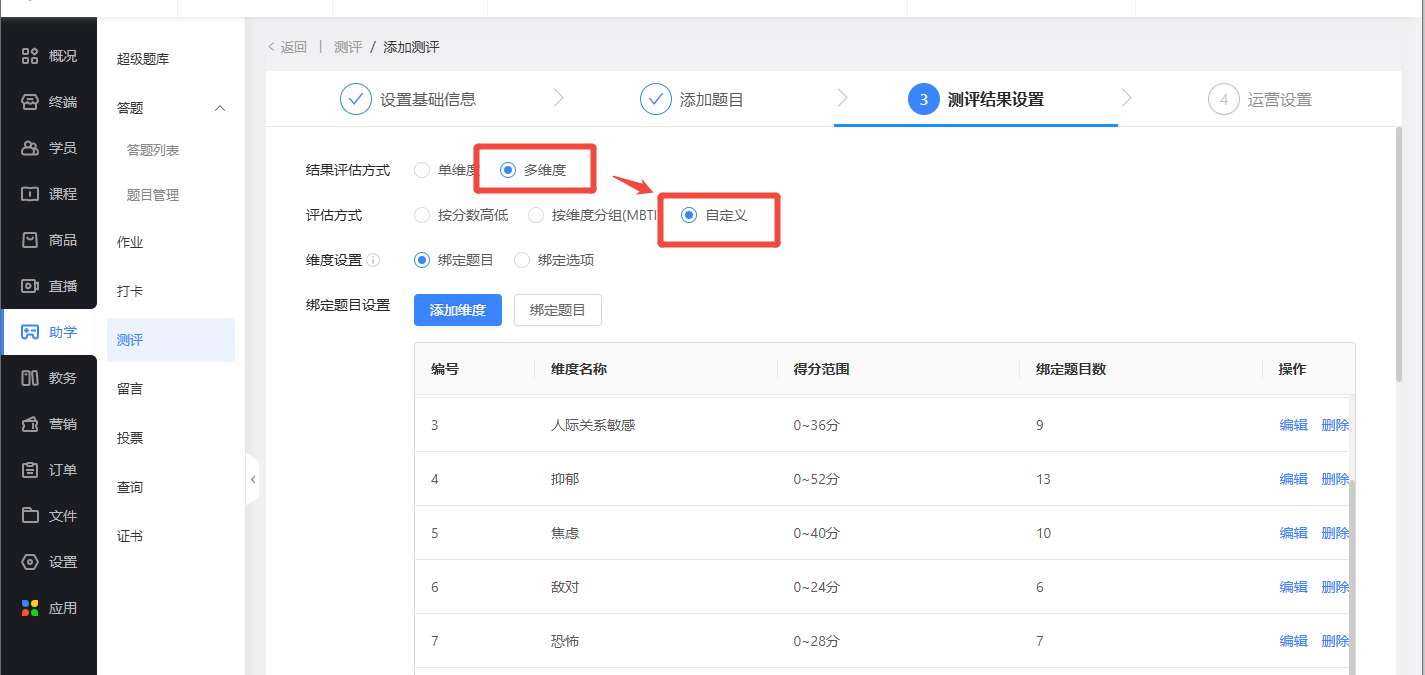Open the 商品 products sidebar icon
Screen dimensions: 1425x675
pyautogui.click(x=30, y=240)
